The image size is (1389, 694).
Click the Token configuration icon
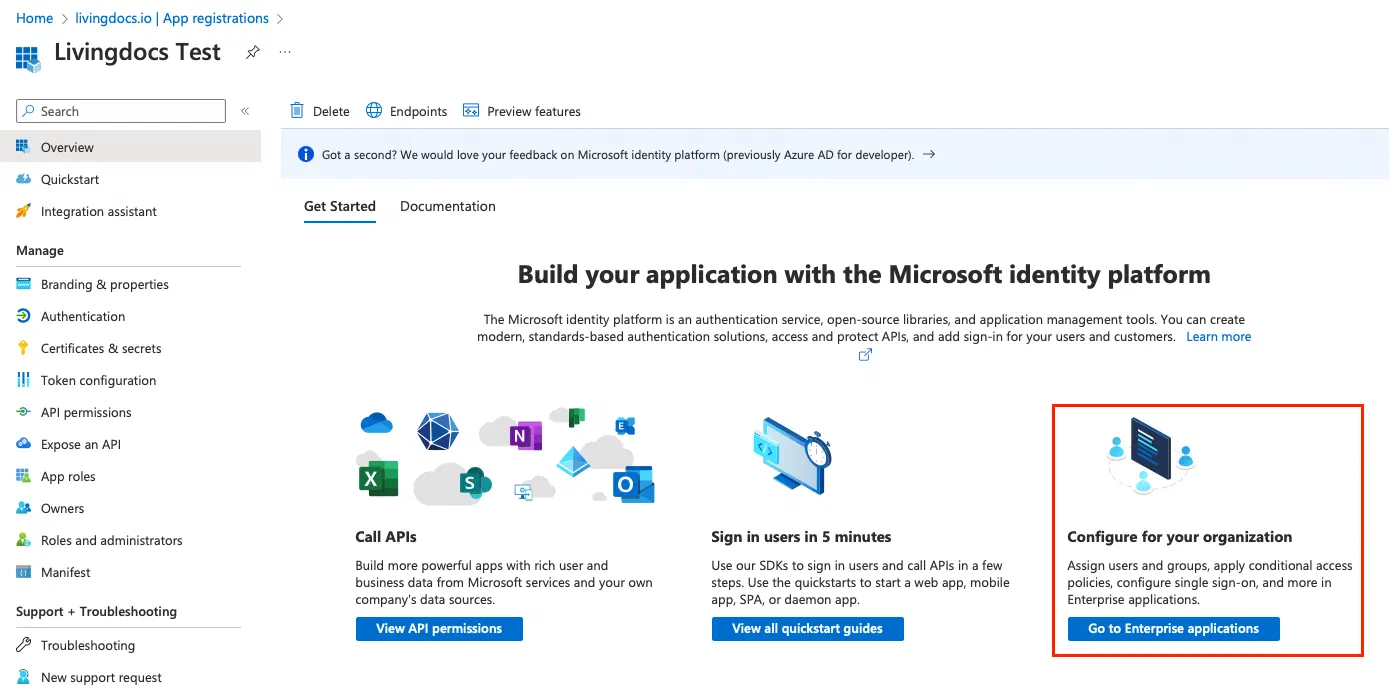pos(23,380)
